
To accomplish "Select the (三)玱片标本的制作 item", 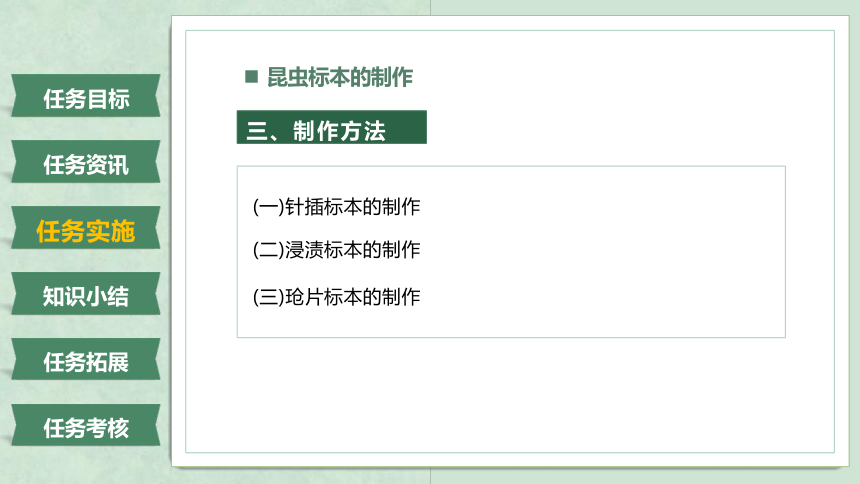I will [x=336, y=297].
